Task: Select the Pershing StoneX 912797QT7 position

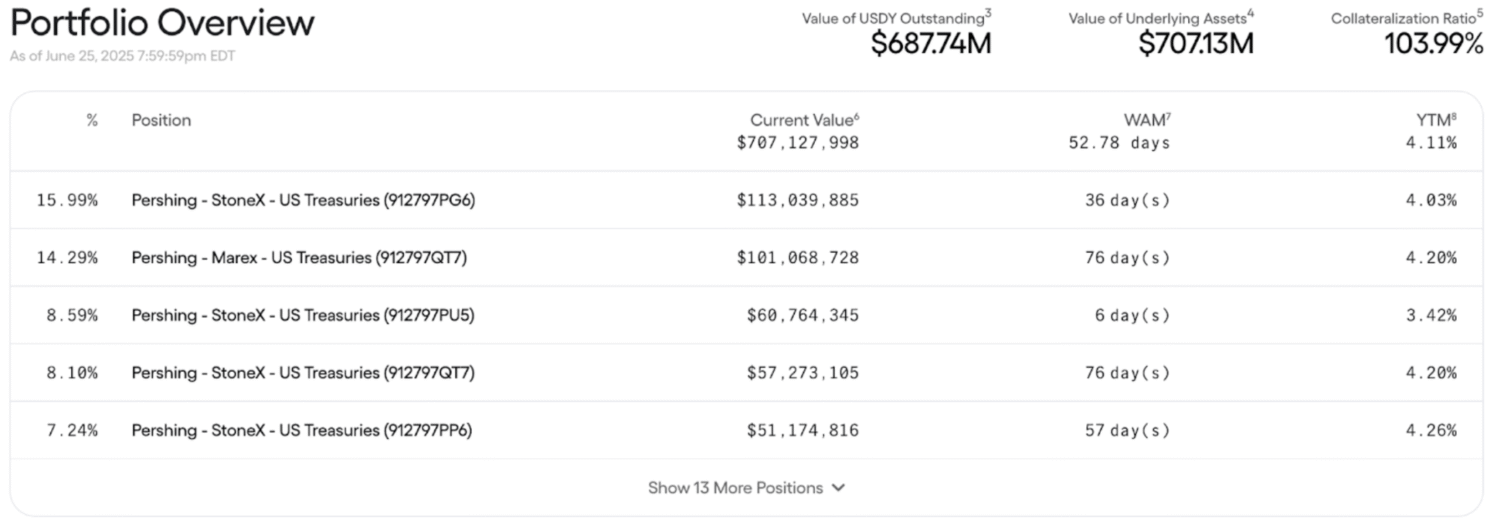Action: pyautogui.click(x=303, y=373)
